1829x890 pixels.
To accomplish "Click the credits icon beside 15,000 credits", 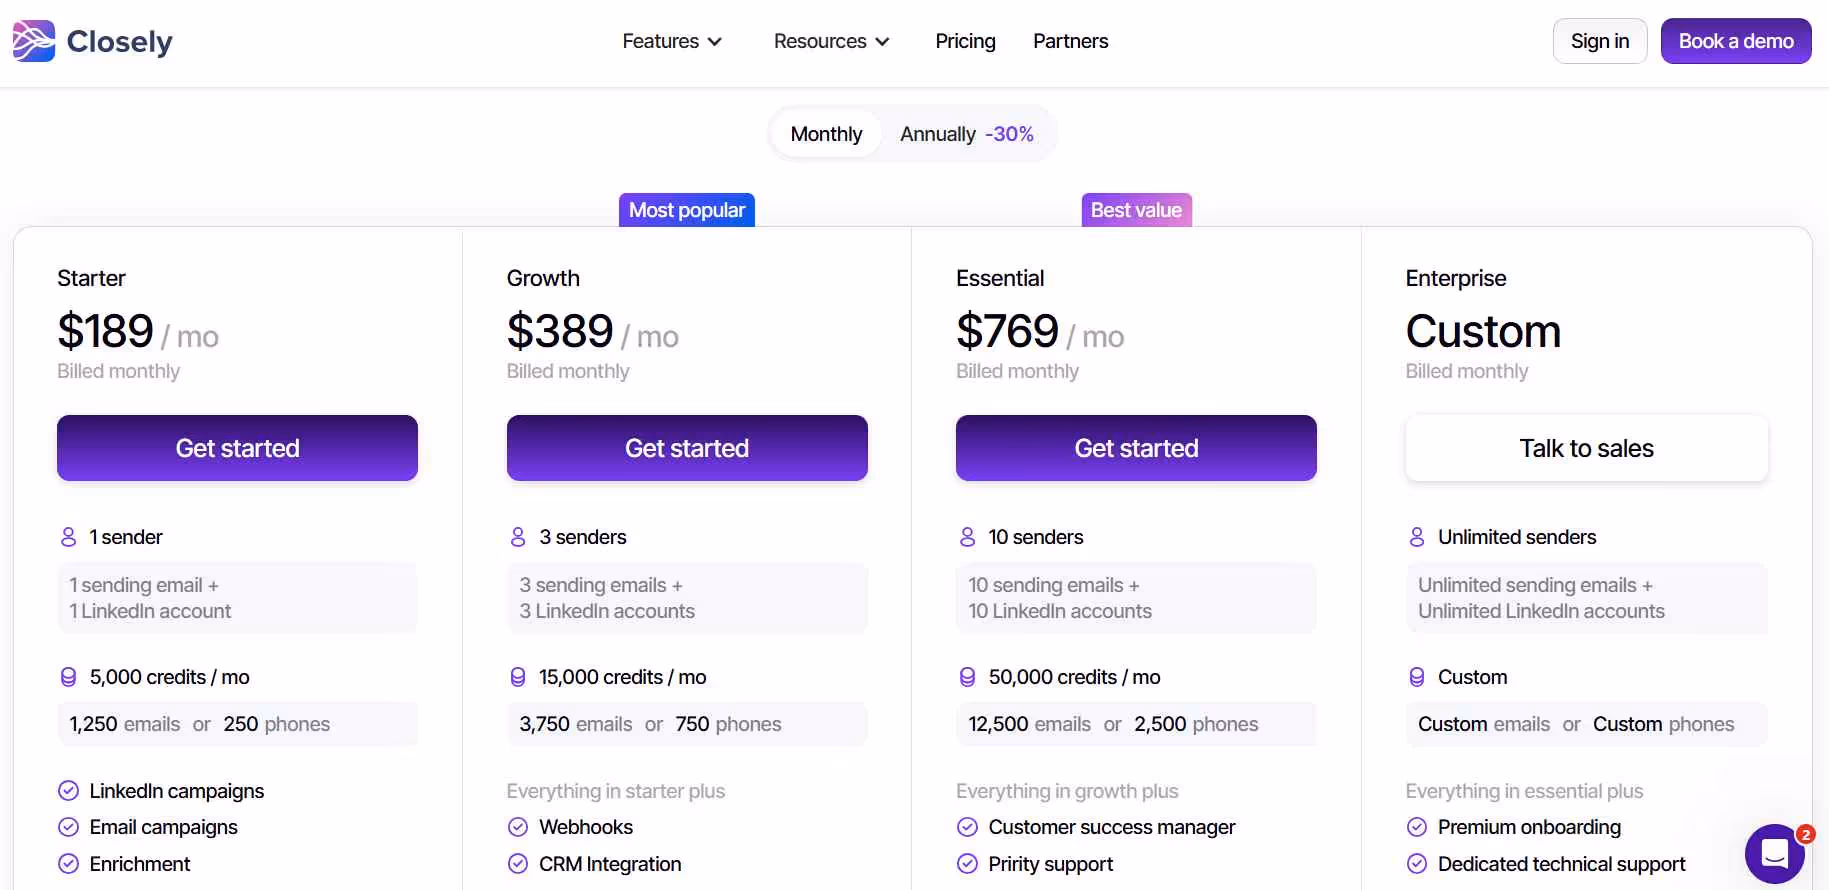I will tap(518, 677).
